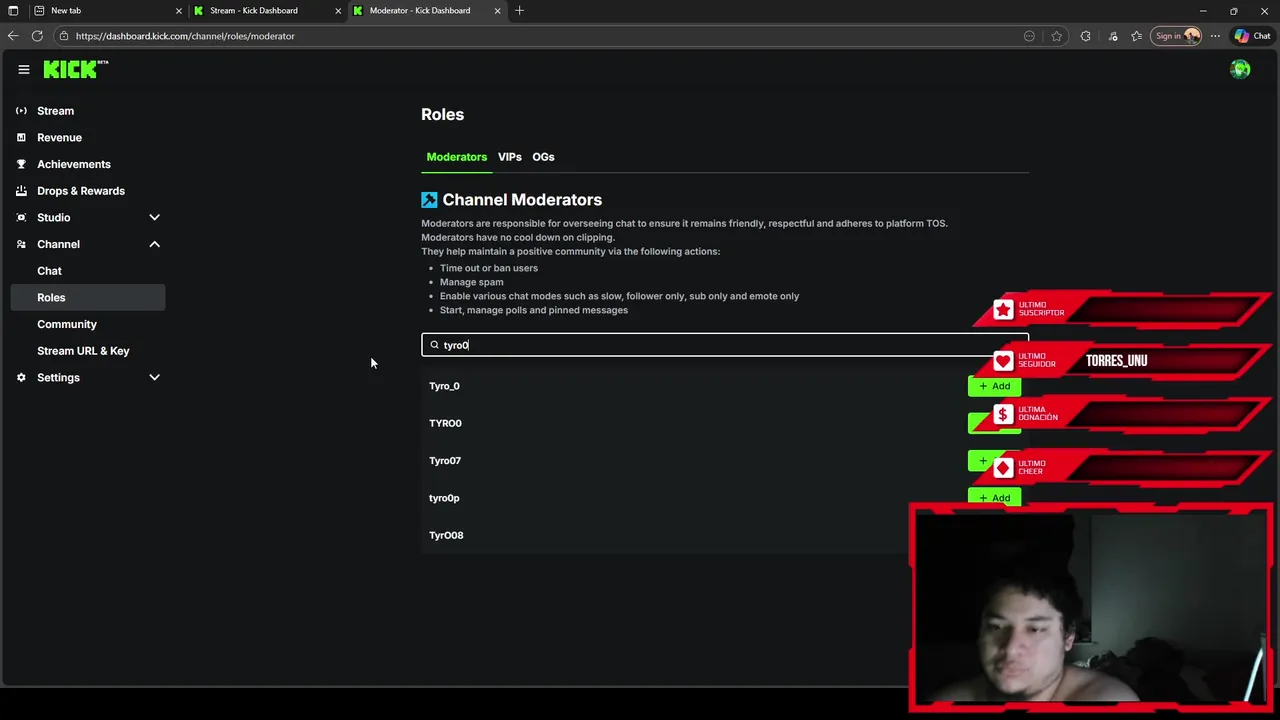Click the Settings gear icon in sidebar

point(21,377)
